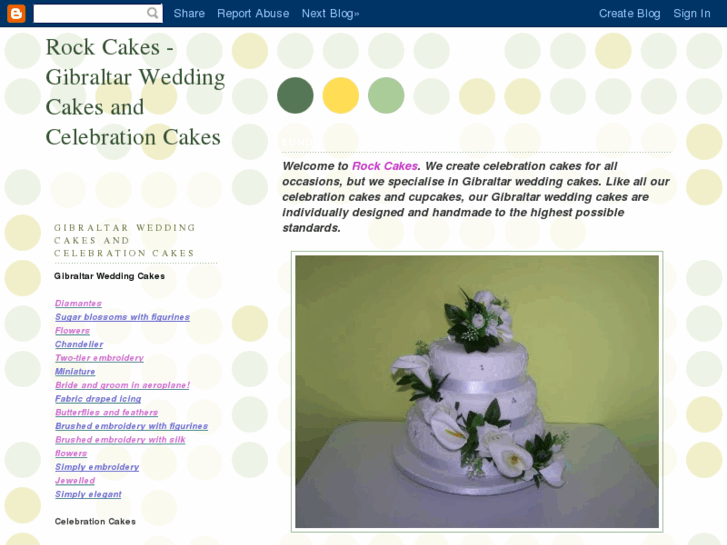Click the Simply elegant link
This screenshot has height=545, width=727.
click(x=88, y=494)
